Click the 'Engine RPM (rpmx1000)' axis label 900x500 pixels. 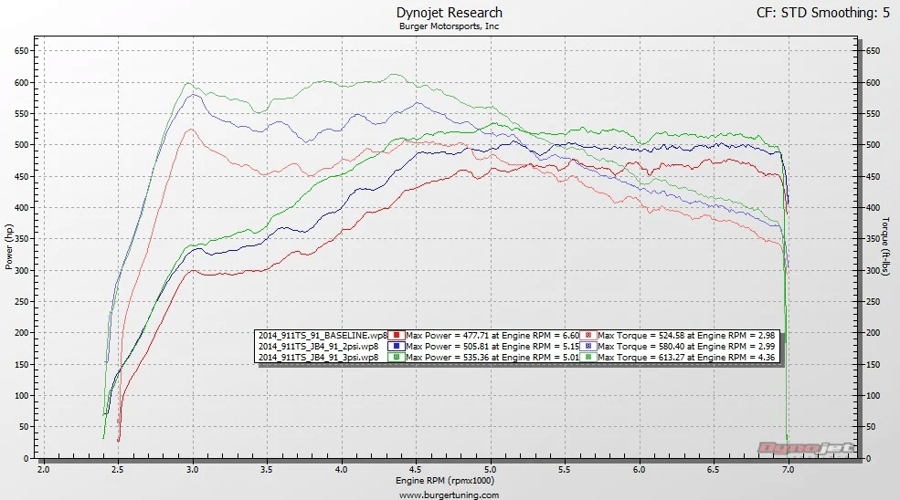coord(445,480)
